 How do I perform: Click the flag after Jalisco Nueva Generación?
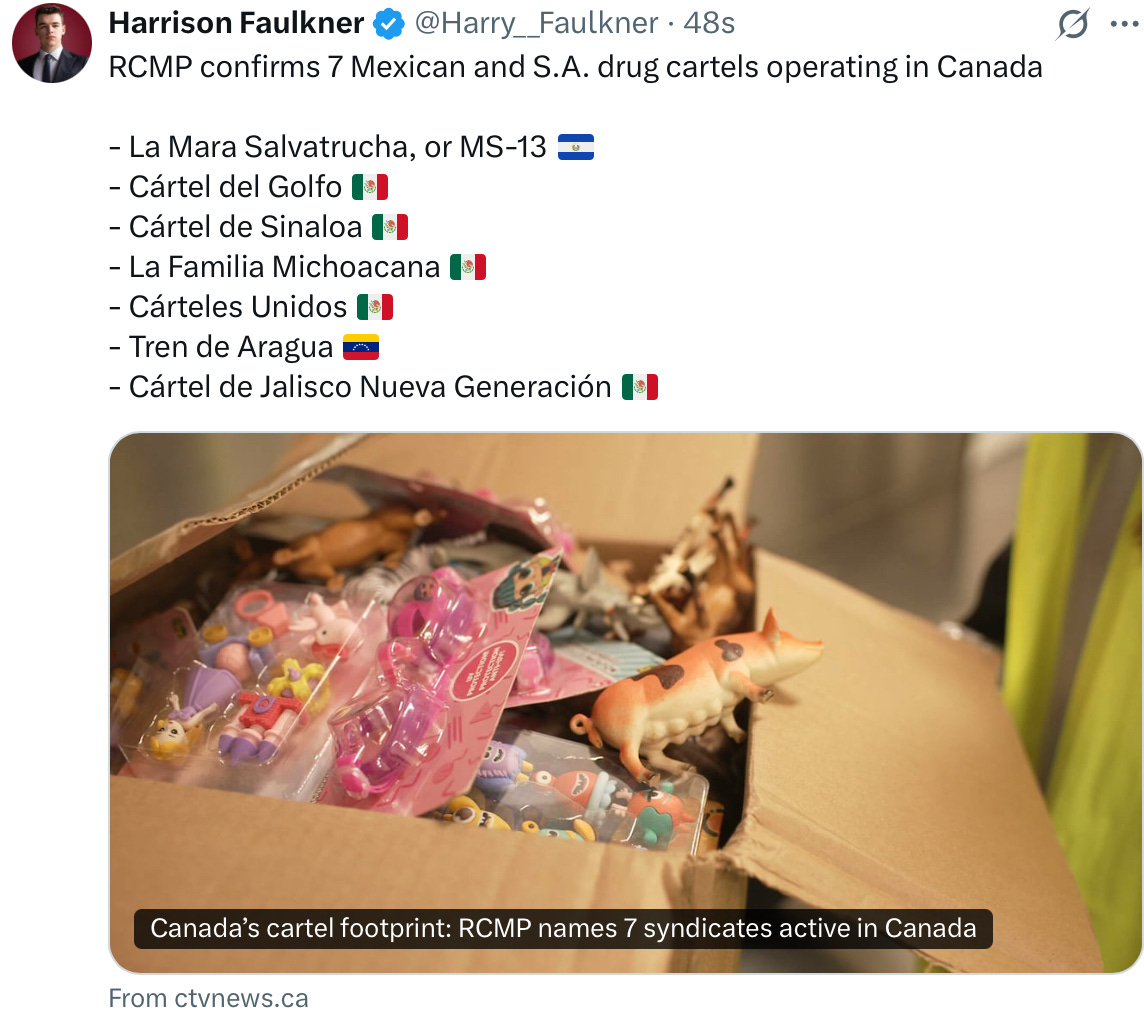pyautogui.click(x=640, y=387)
